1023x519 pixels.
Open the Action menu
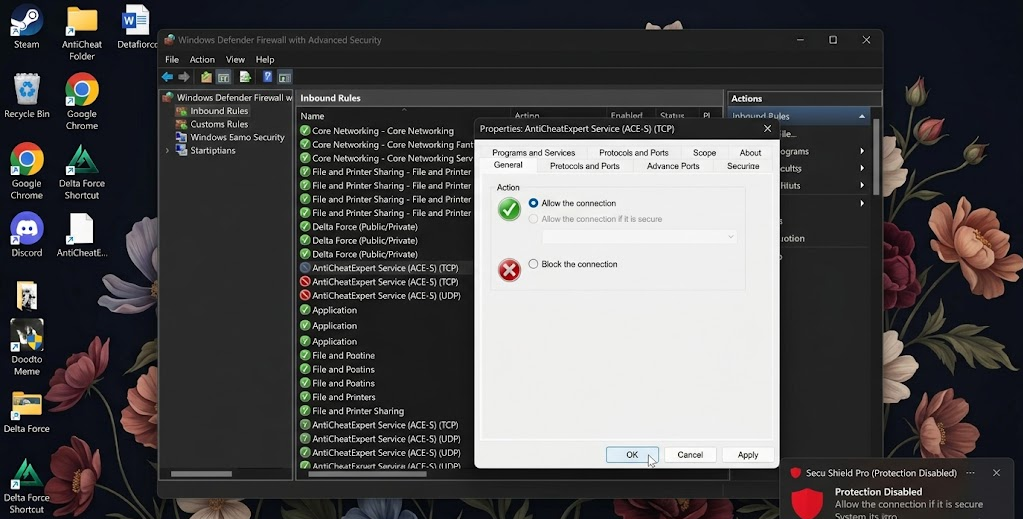202,59
